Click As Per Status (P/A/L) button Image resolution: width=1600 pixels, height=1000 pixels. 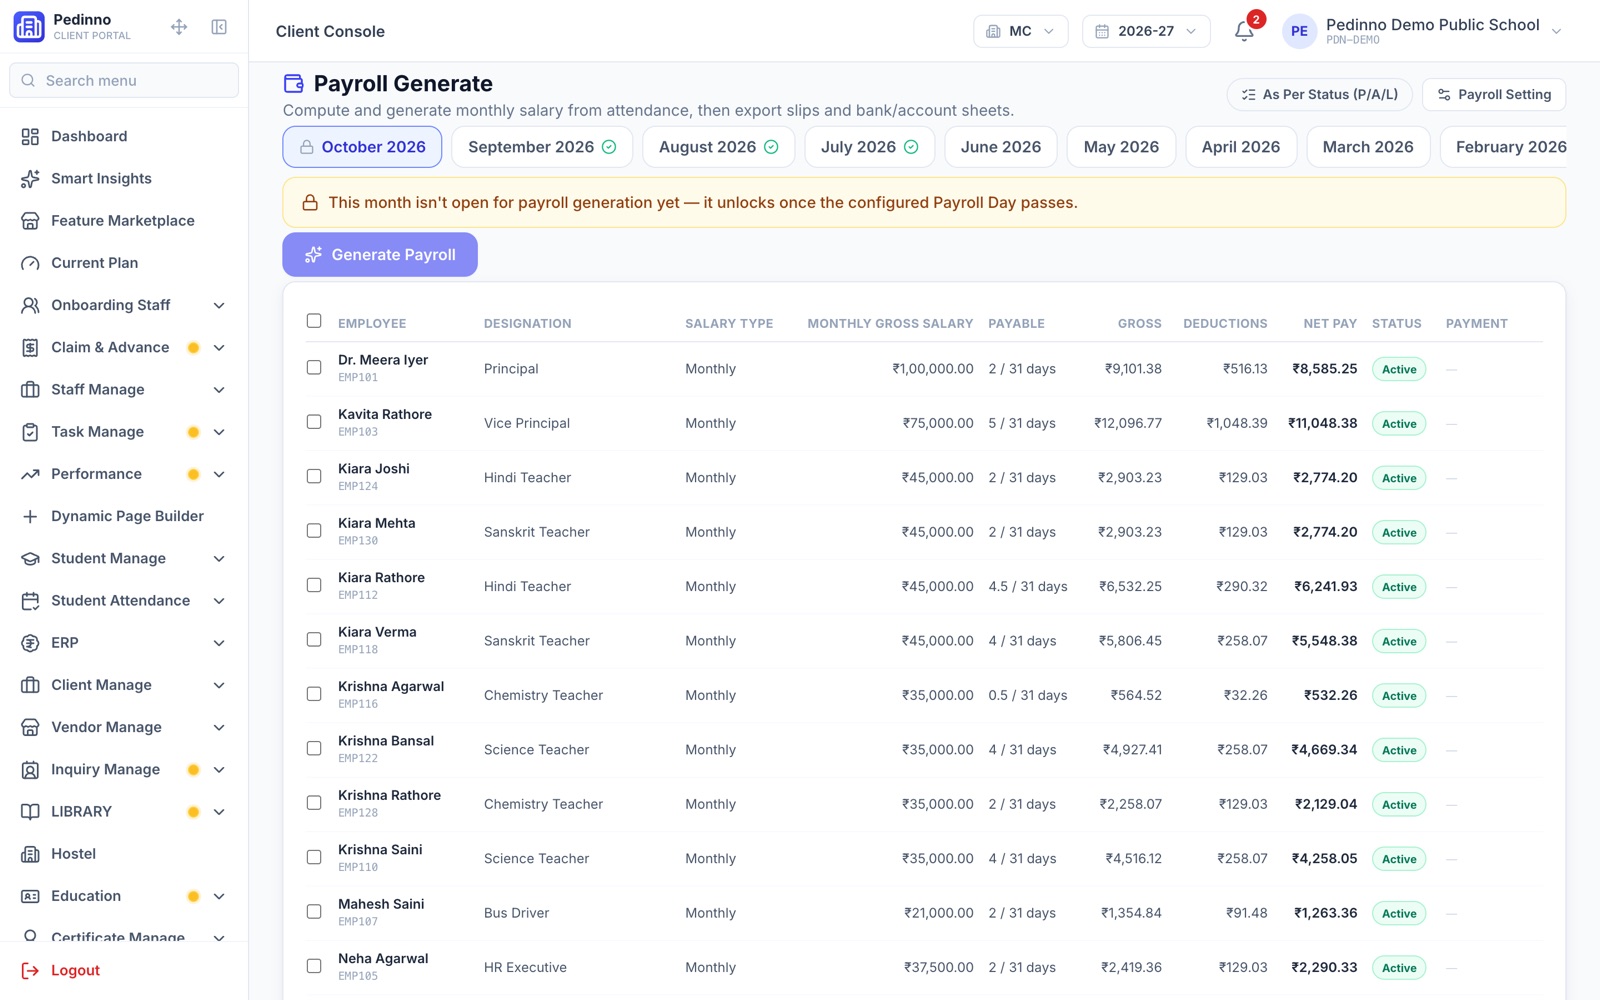[1319, 94]
